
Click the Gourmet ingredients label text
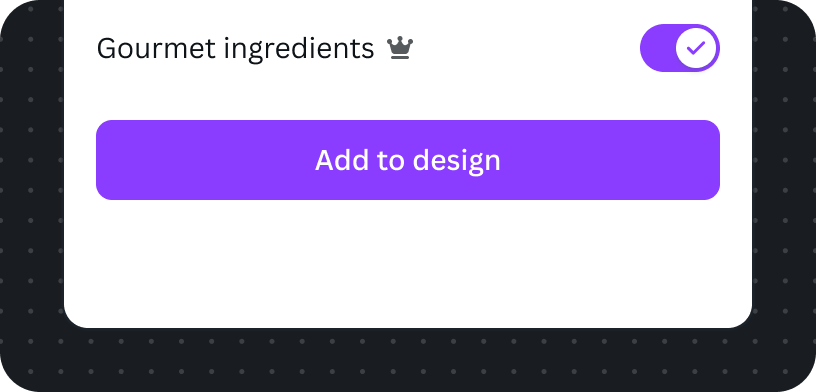click(235, 49)
